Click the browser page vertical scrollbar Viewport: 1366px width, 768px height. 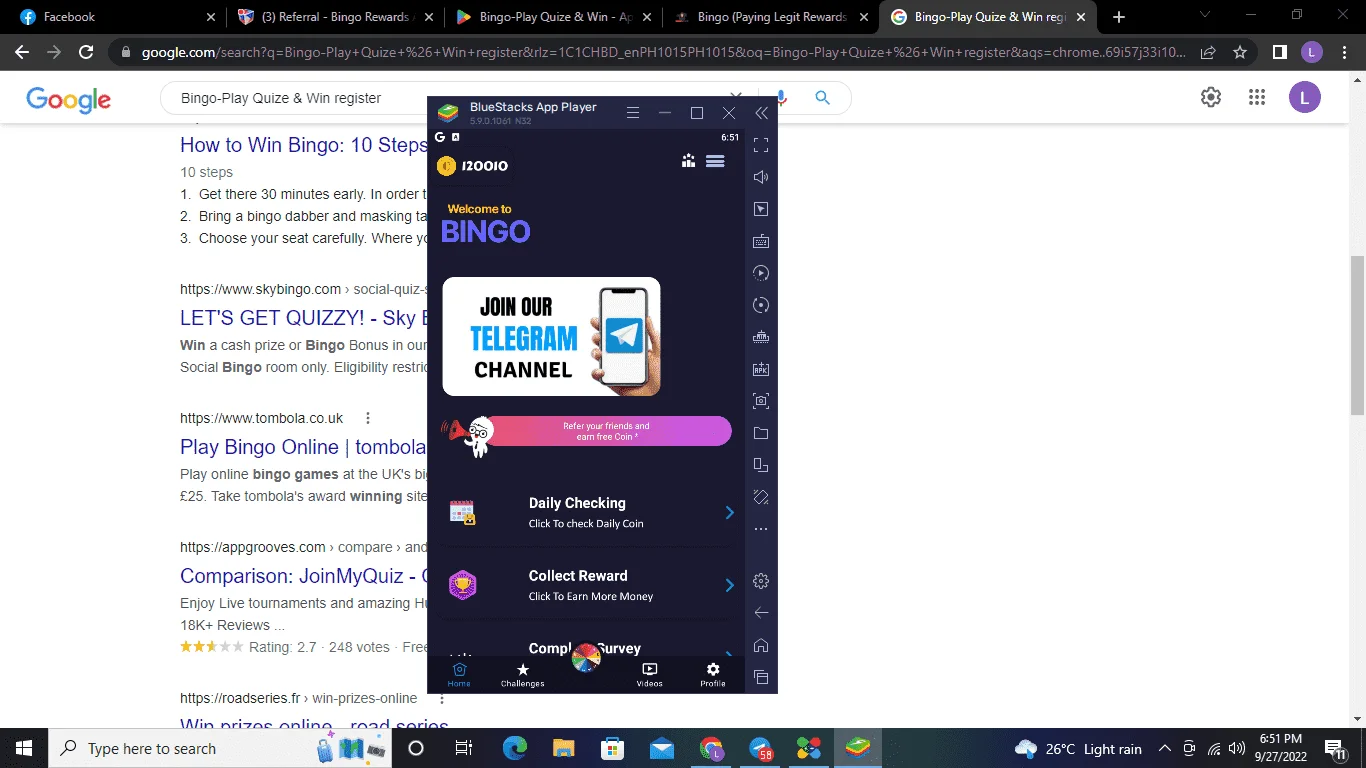(x=1357, y=335)
